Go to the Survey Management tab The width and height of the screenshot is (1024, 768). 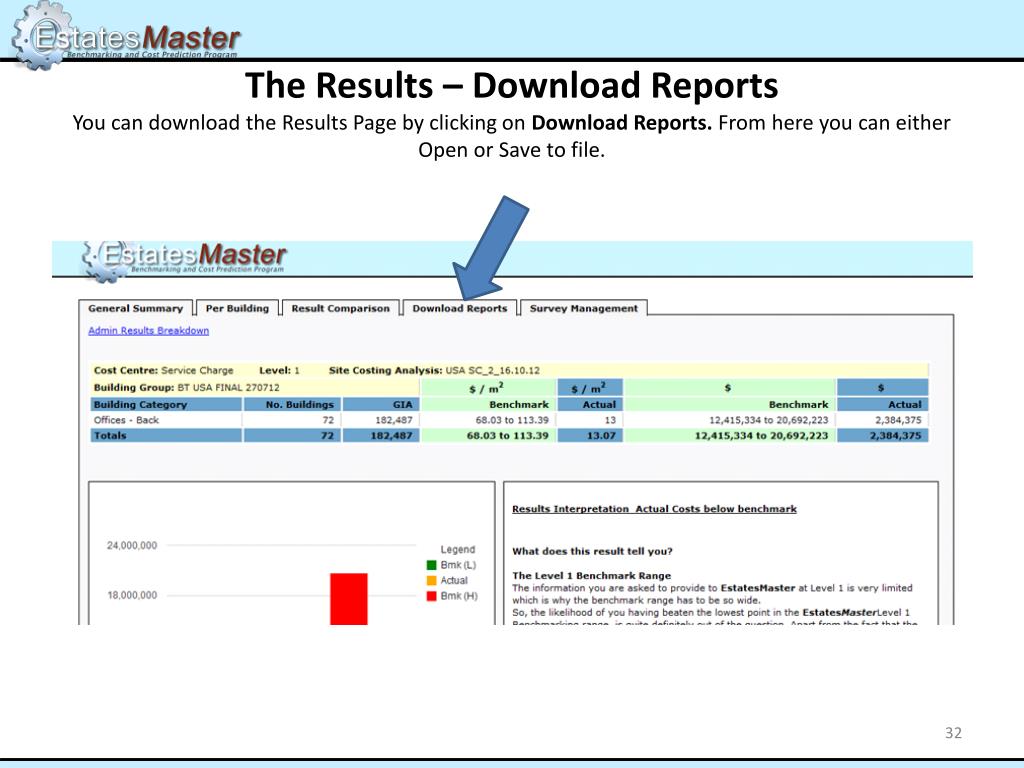coord(584,308)
